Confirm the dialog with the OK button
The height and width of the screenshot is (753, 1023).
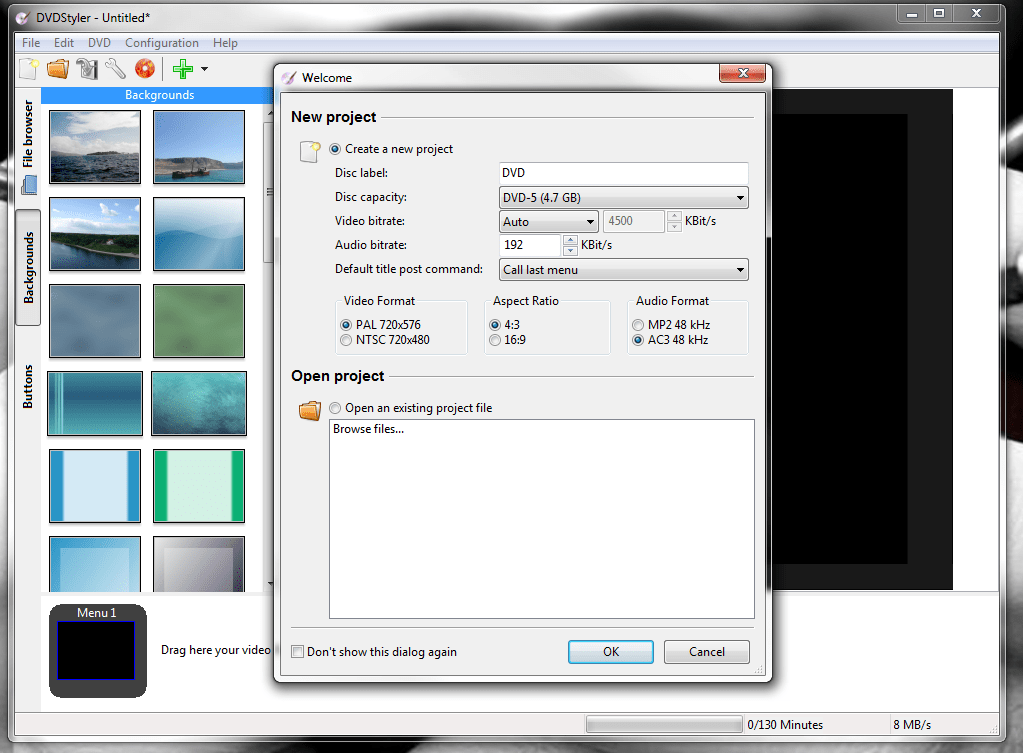coord(610,651)
